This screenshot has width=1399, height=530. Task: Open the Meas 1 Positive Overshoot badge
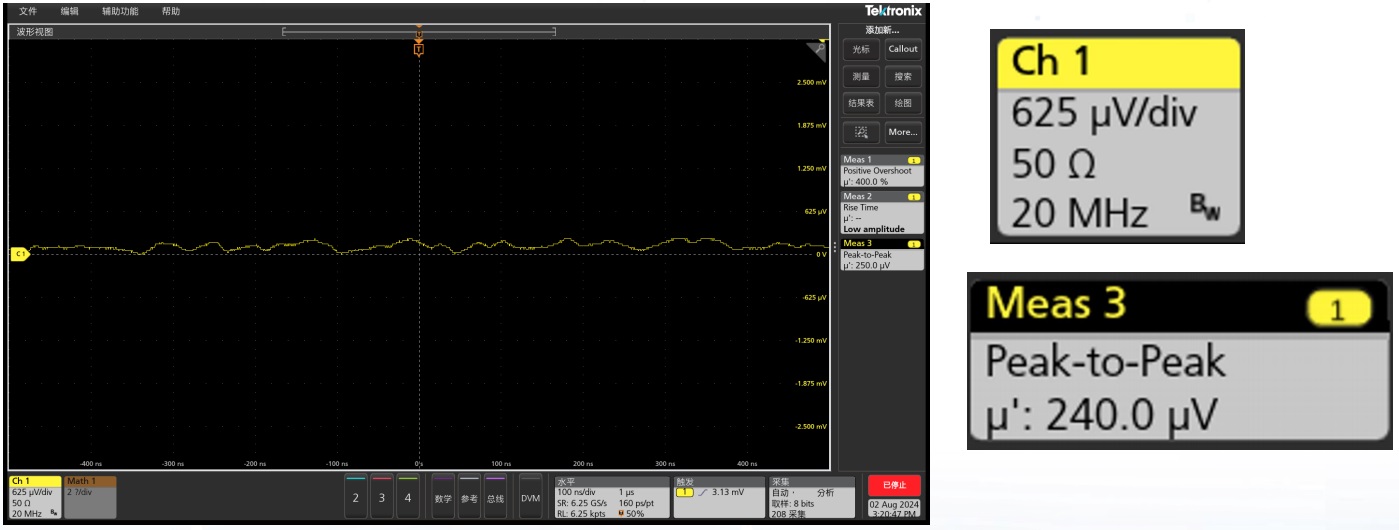[x=882, y=170]
